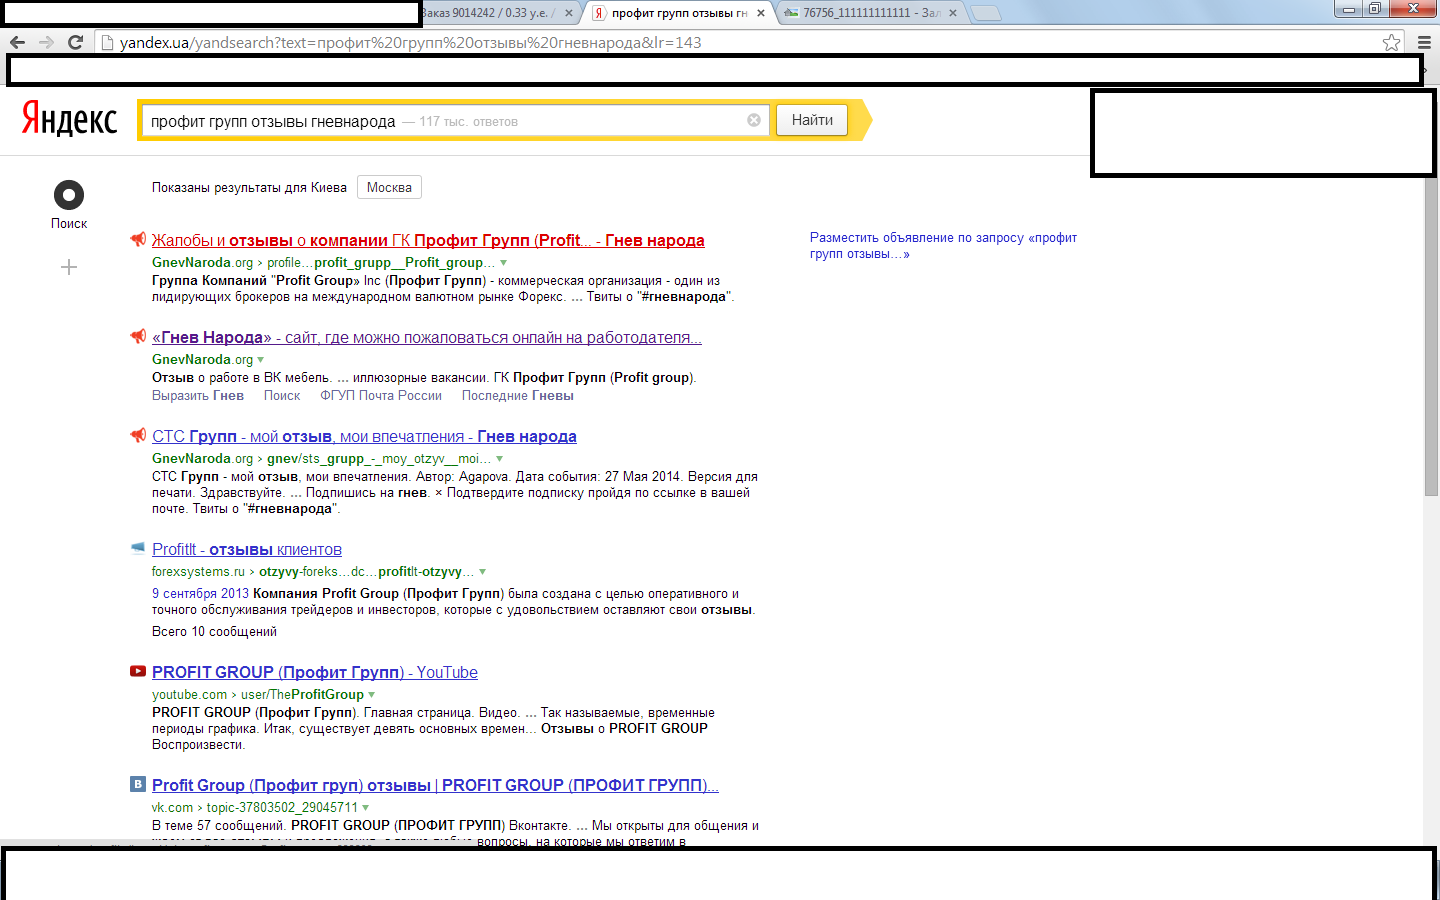Open Жалобы и отзывы о компании ГК Профит Групп

[428, 240]
